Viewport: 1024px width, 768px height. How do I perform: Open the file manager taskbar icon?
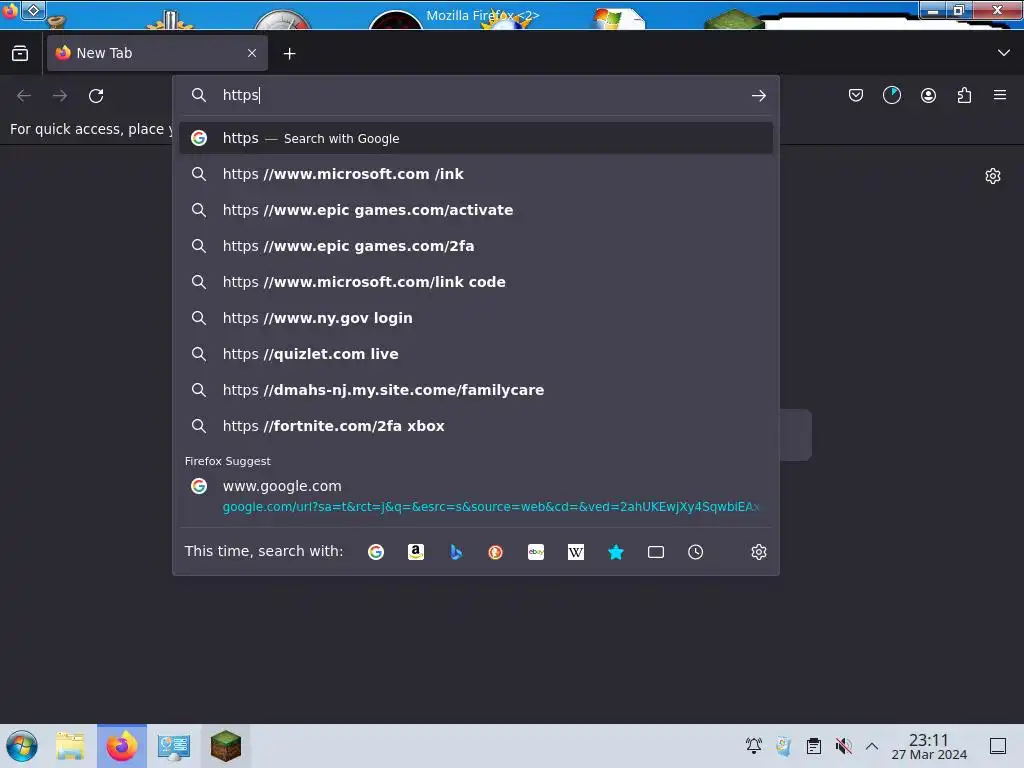[70, 746]
